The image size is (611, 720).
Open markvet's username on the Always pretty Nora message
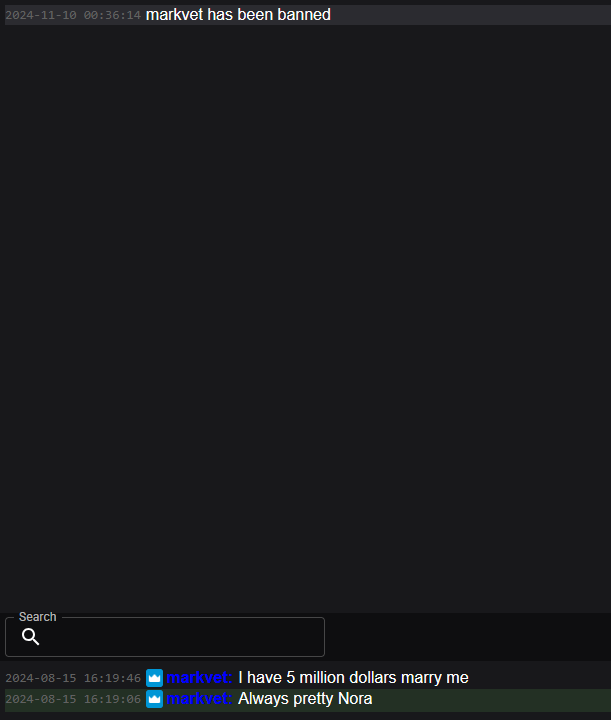[x=199, y=699]
